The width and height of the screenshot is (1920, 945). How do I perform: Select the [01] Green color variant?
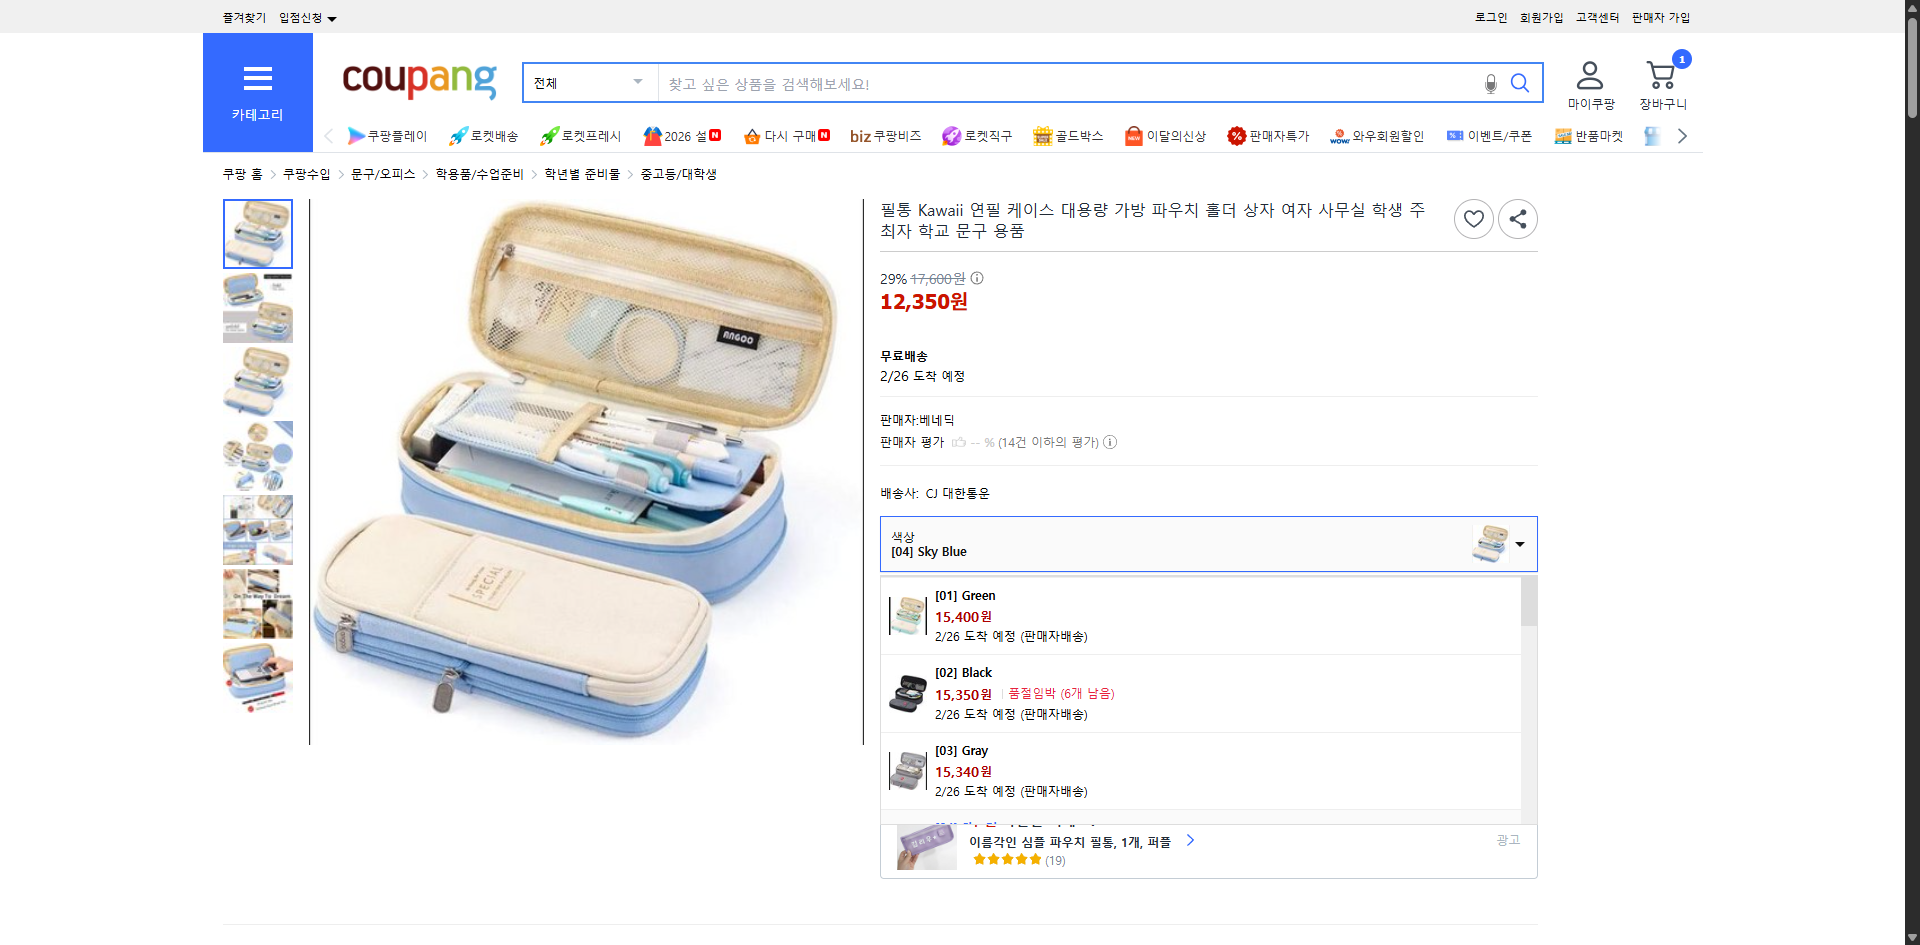(1100, 615)
